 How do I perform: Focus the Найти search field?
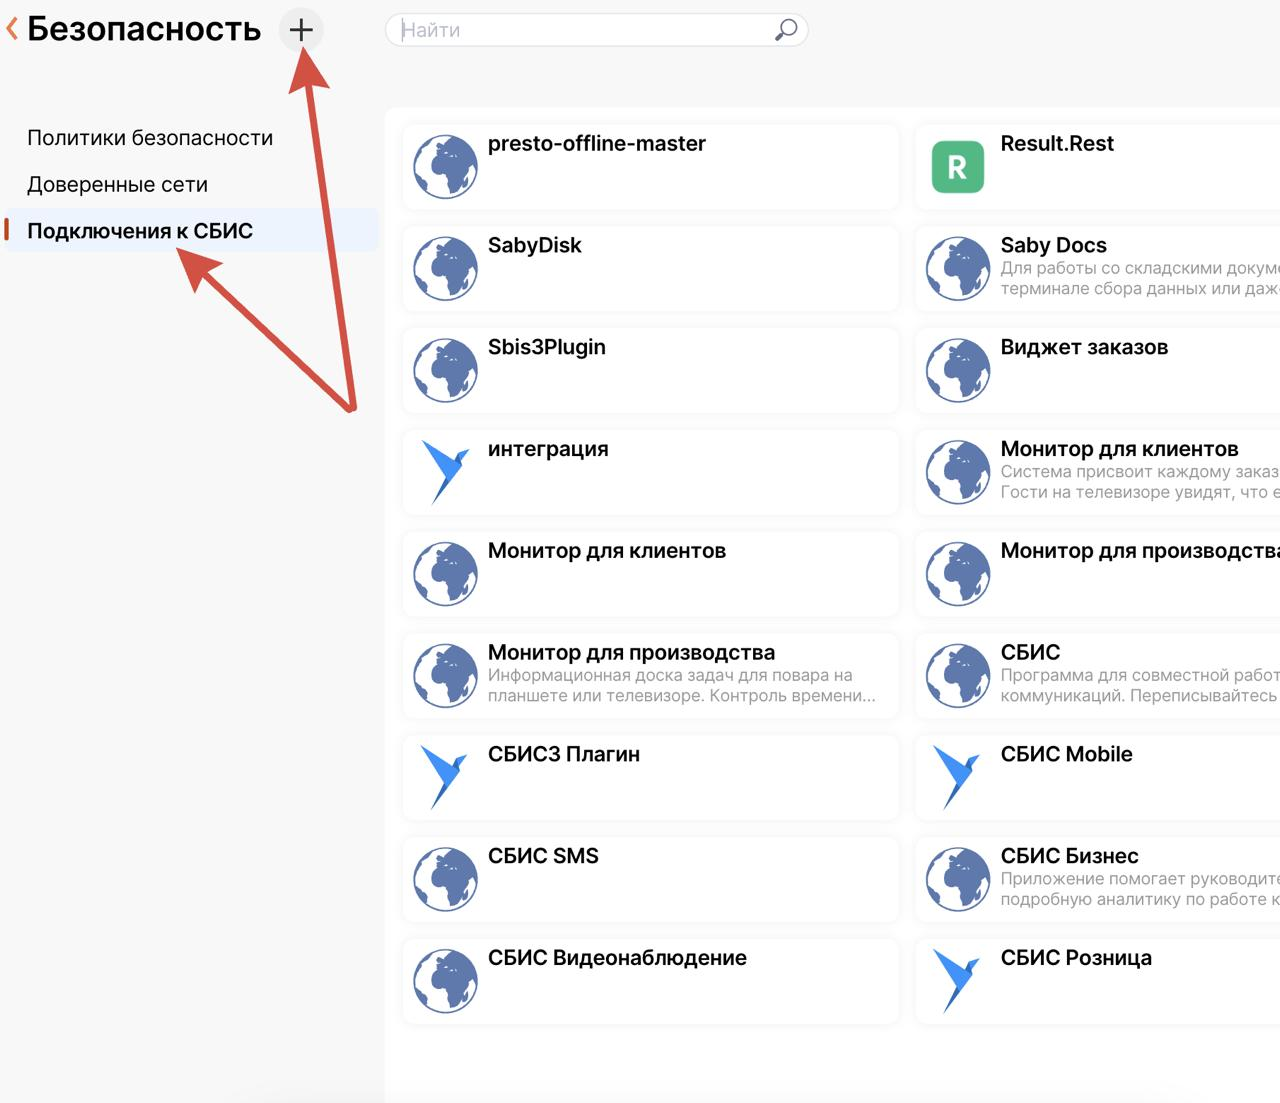[x=596, y=30]
